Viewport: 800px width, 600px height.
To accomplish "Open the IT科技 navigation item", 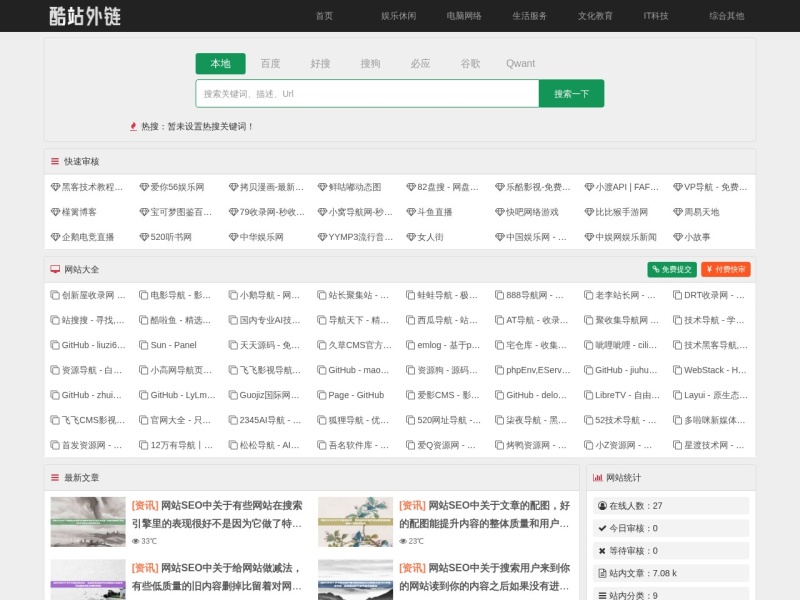I will [x=656, y=16].
